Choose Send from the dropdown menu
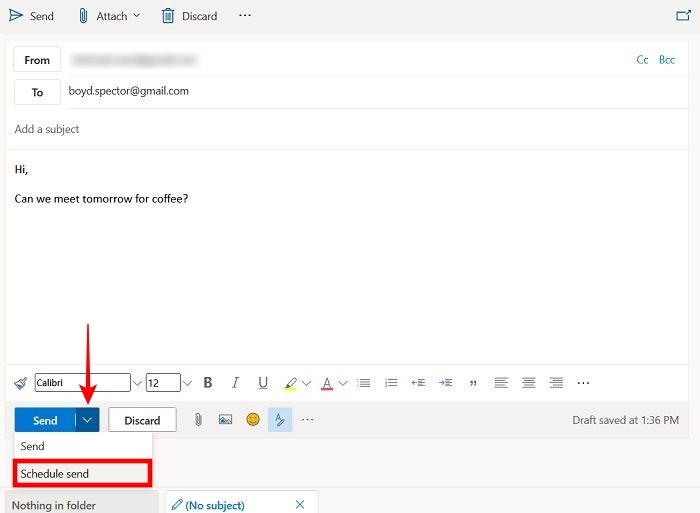 tap(83, 446)
